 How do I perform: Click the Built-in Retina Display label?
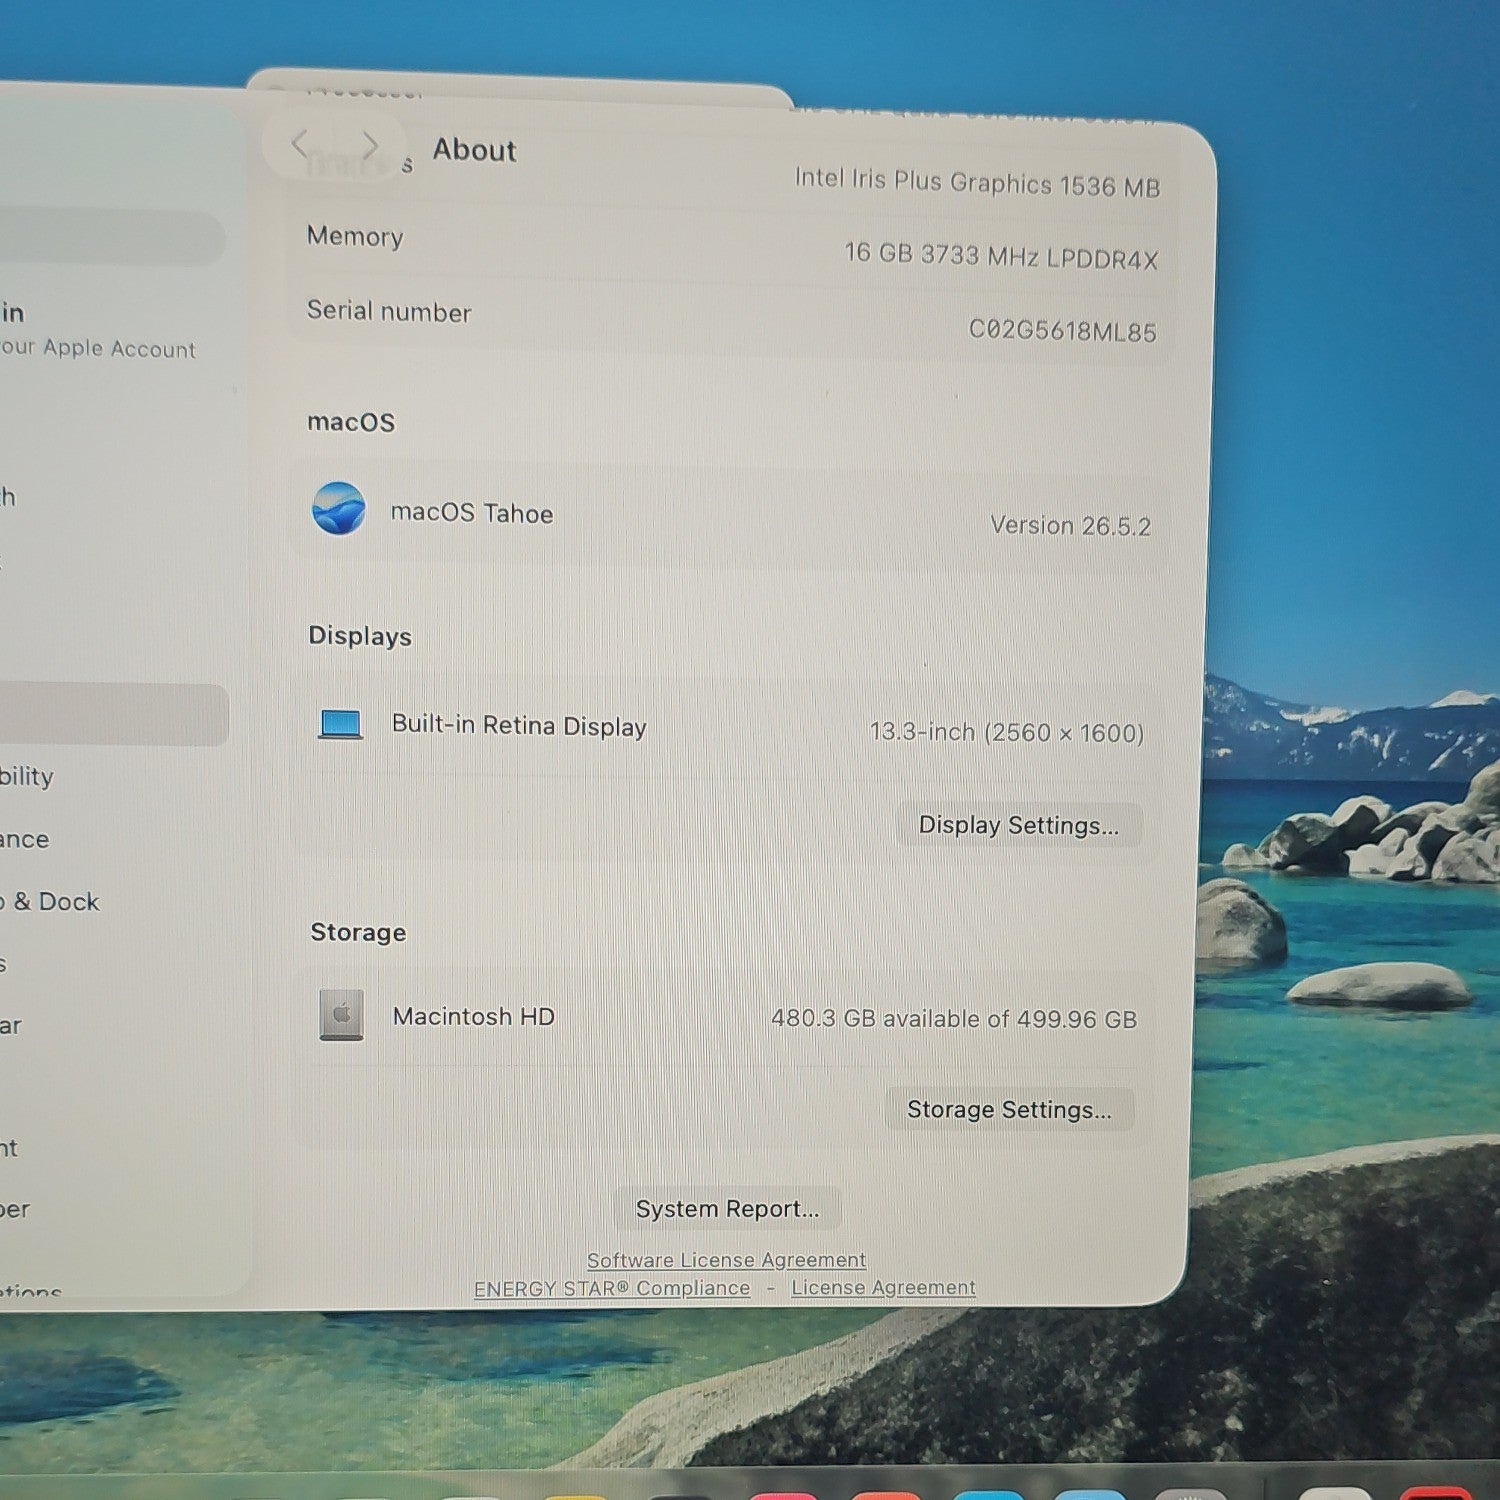pyautogui.click(x=519, y=725)
